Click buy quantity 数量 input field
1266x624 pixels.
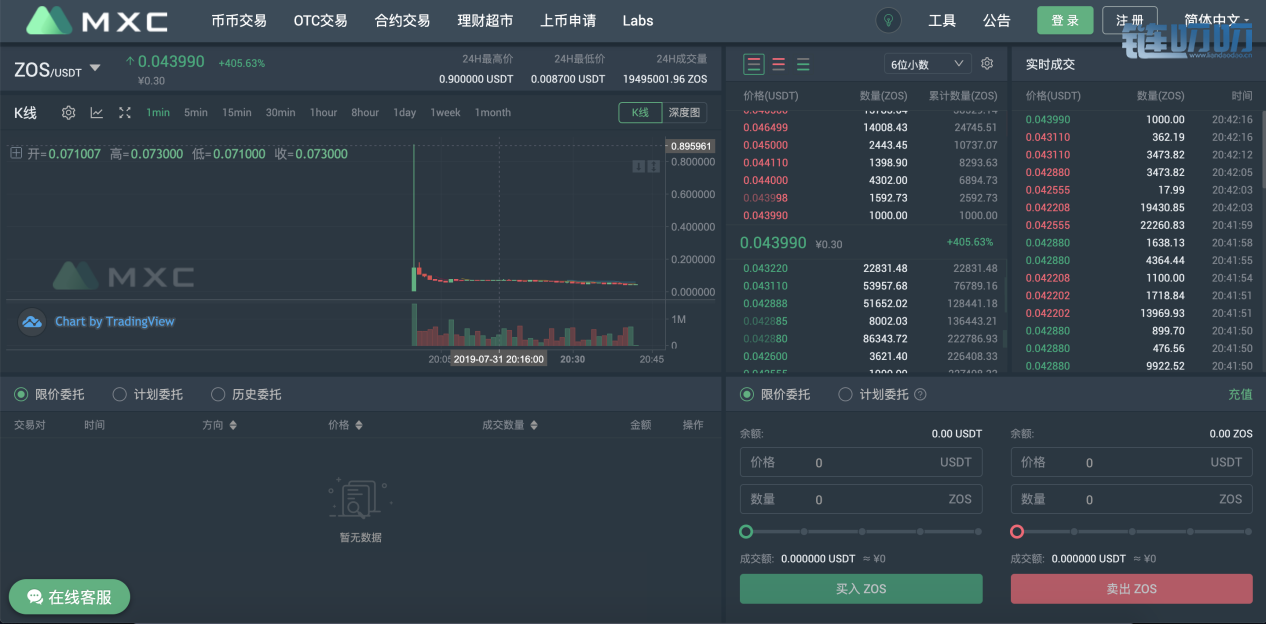pos(861,499)
